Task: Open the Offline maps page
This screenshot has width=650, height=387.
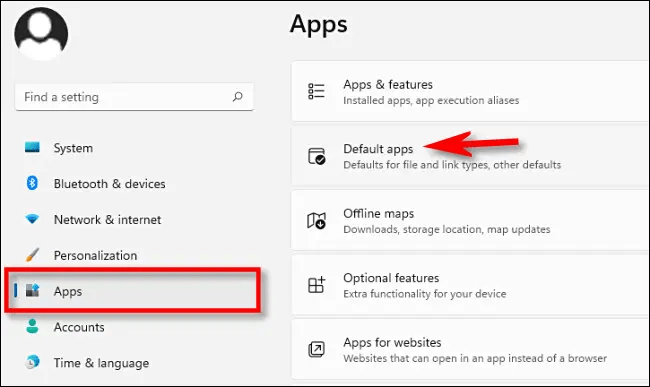Action: click(x=470, y=220)
